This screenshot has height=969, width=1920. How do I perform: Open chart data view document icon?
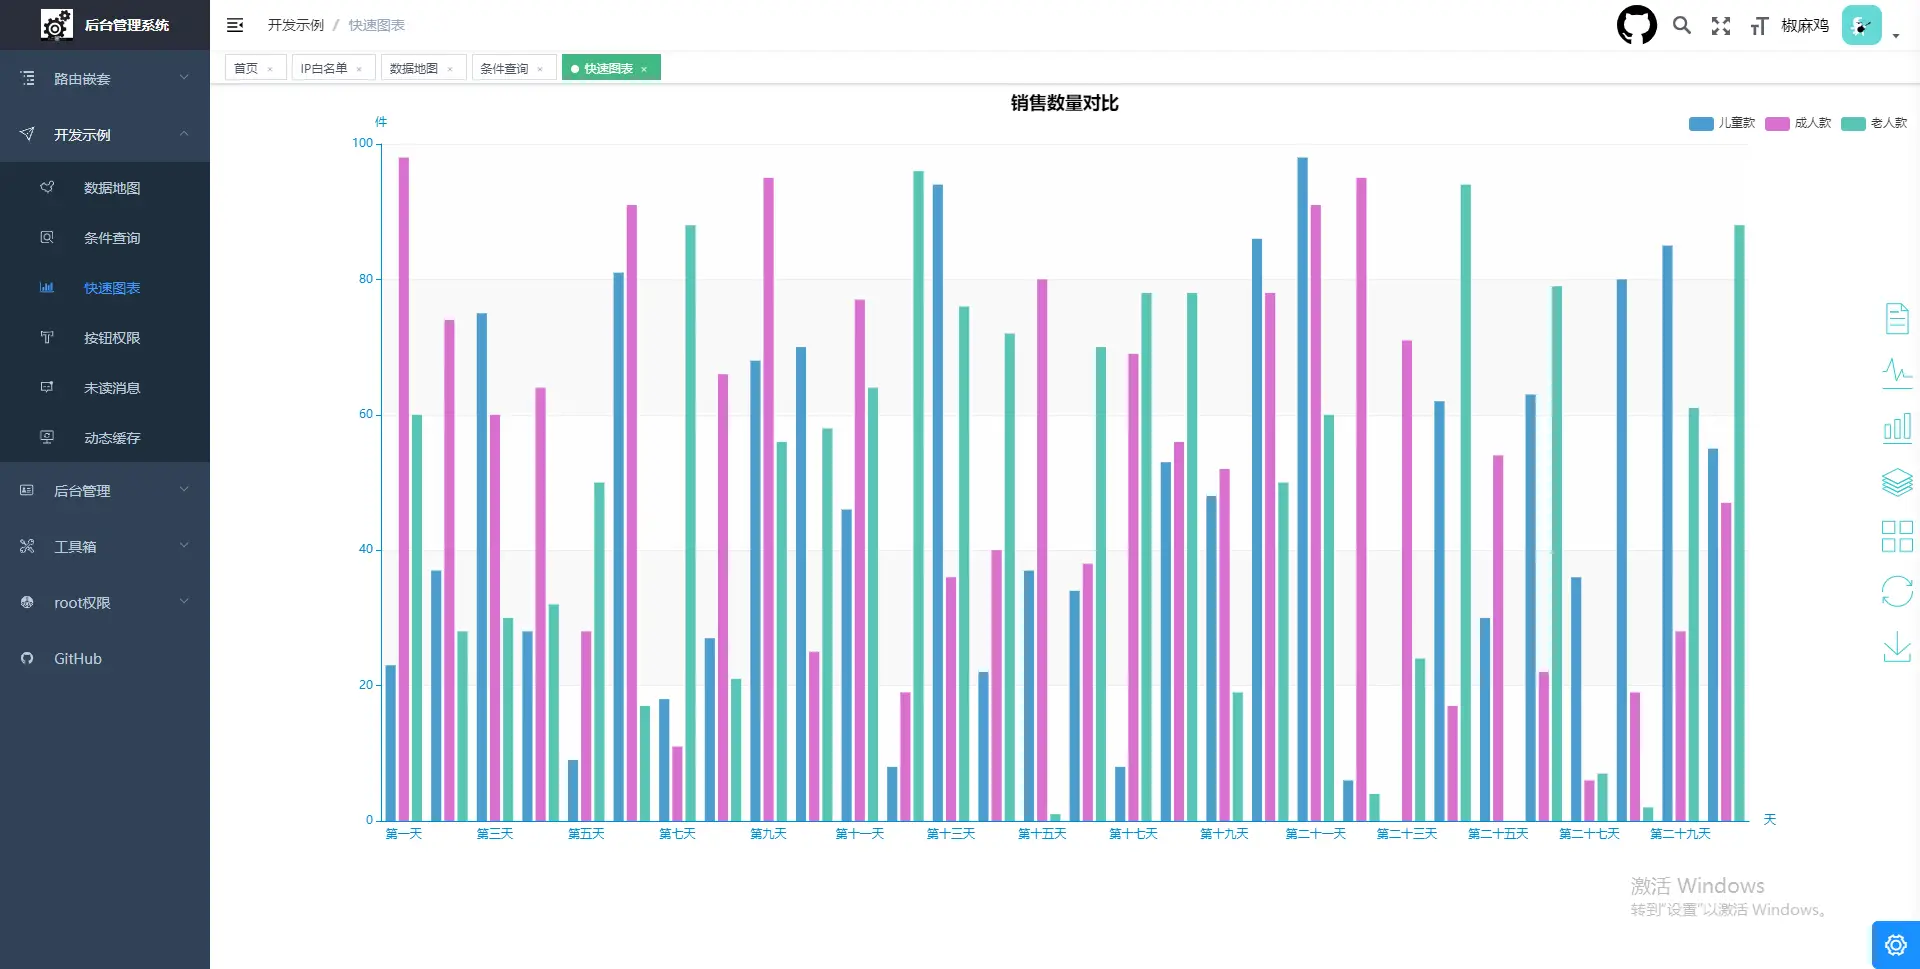(x=1896, y=318)
